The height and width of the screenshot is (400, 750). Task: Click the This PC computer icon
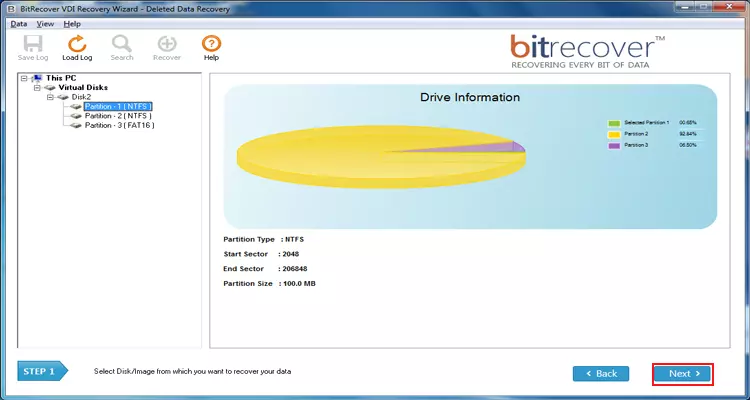tap(37, 78)
